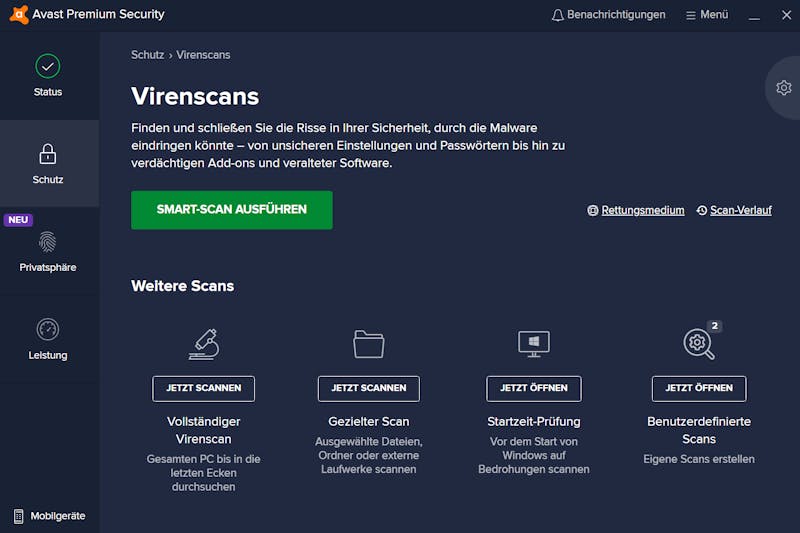Screen dimensions: 800x533
Task: Click the Rettungsmedium lifebuoy icon
Action: coord(592,210)
